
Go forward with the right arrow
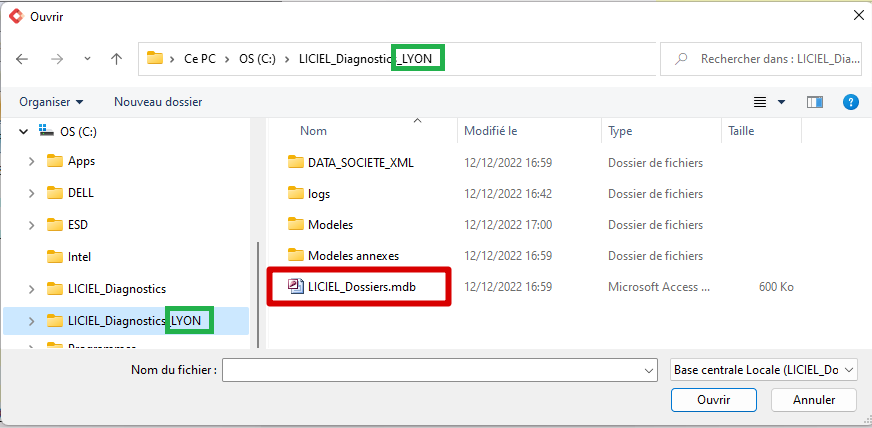(57, 59)
